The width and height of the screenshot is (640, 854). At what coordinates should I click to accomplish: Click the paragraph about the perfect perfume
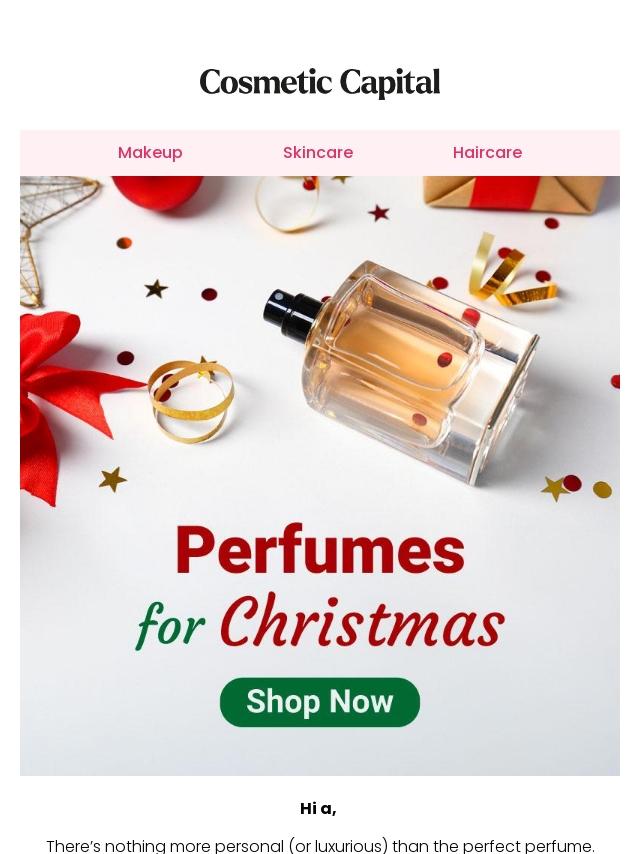click(320, 846)
